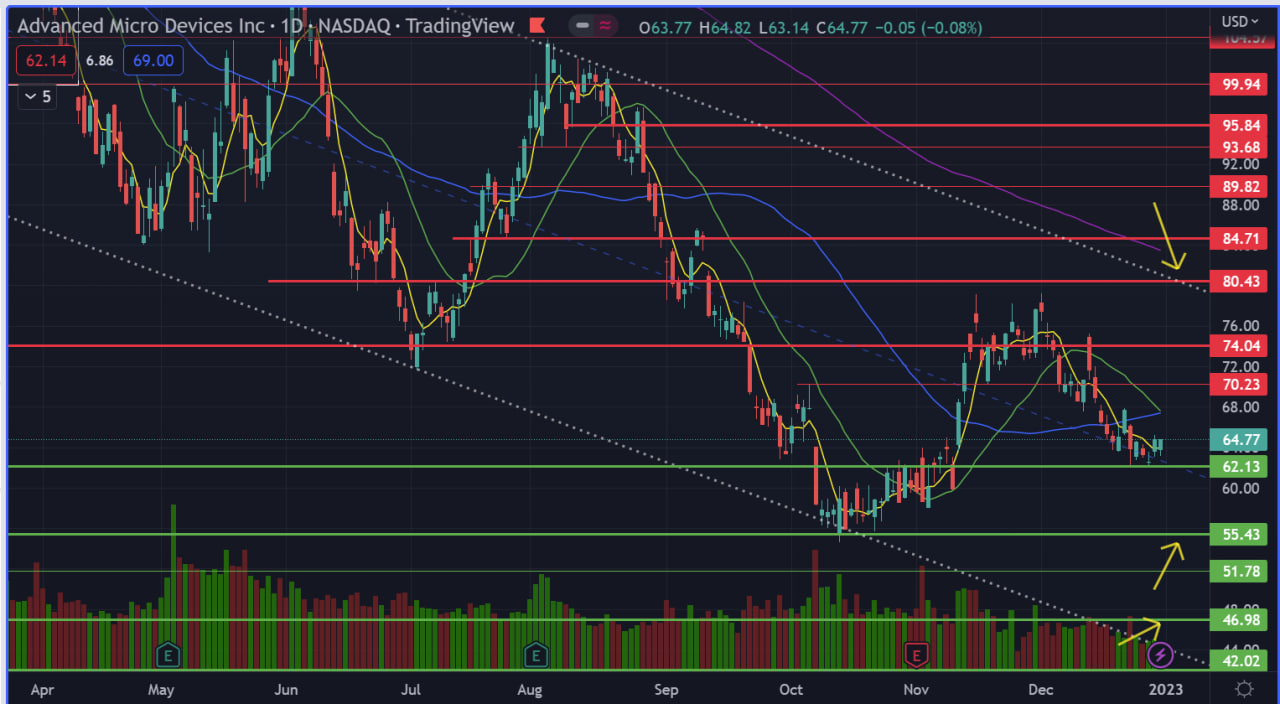Expand the collapsed indicators legend showing 5

coord(37,96)
